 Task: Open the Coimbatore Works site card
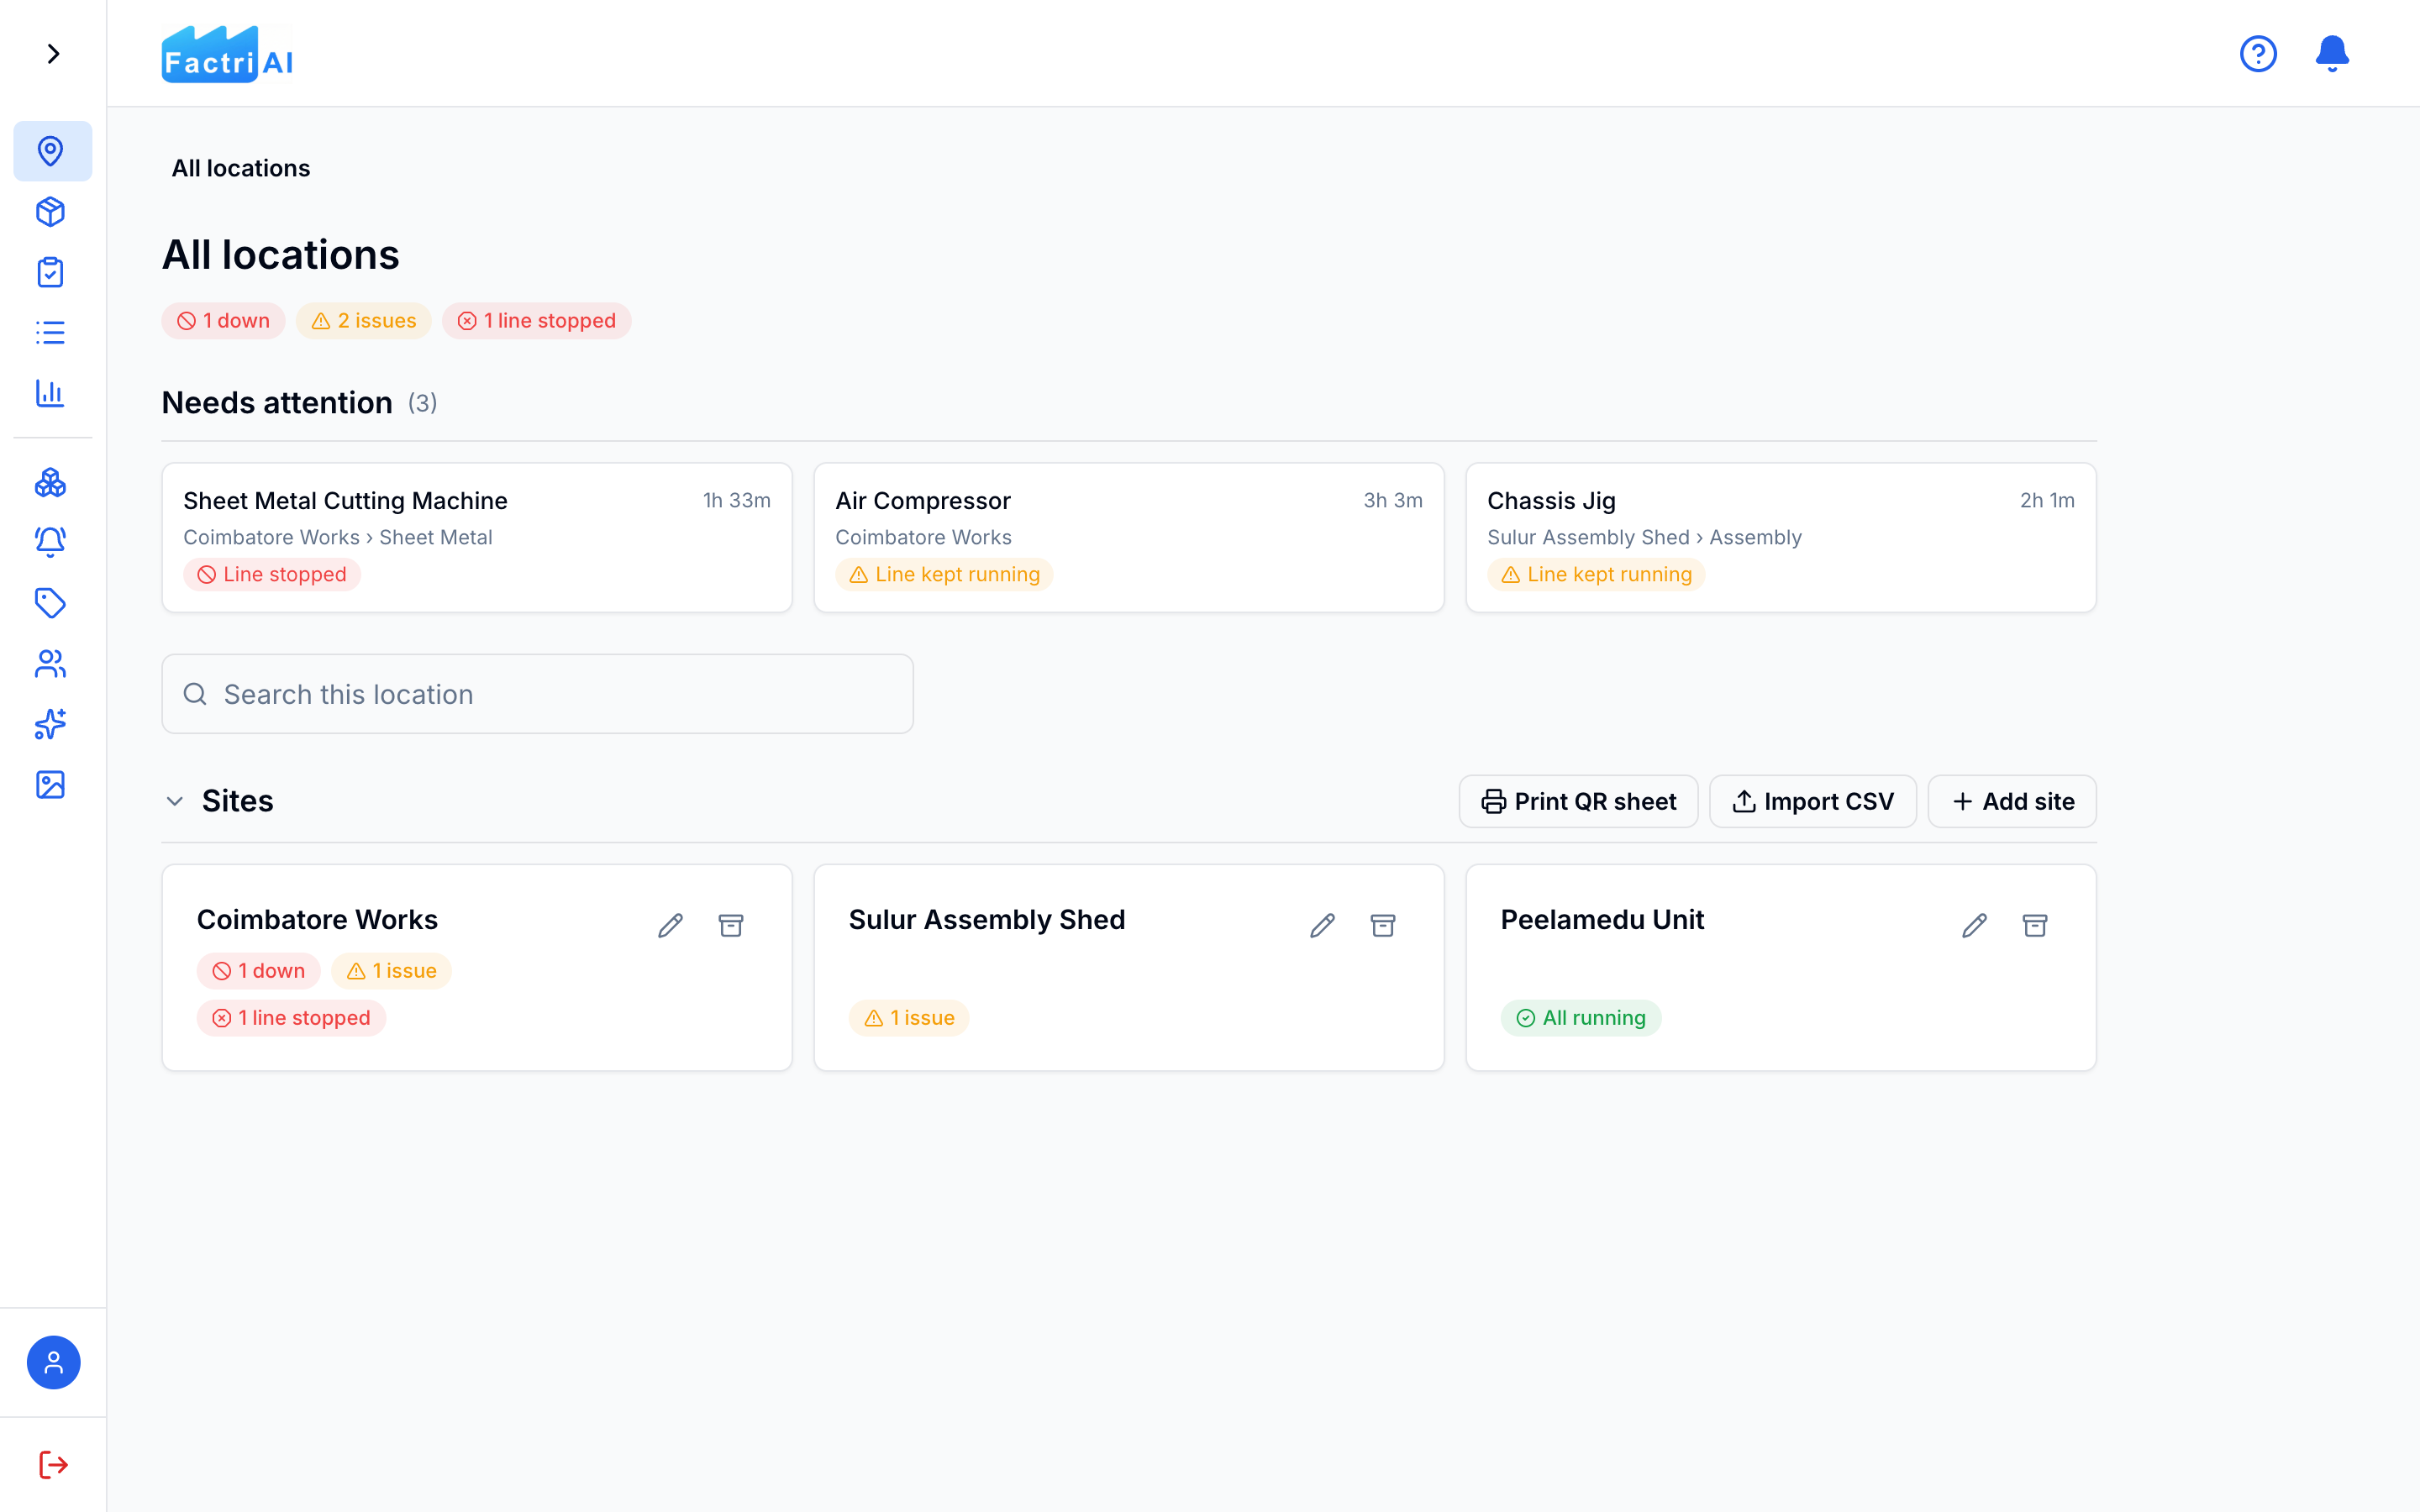477,968
